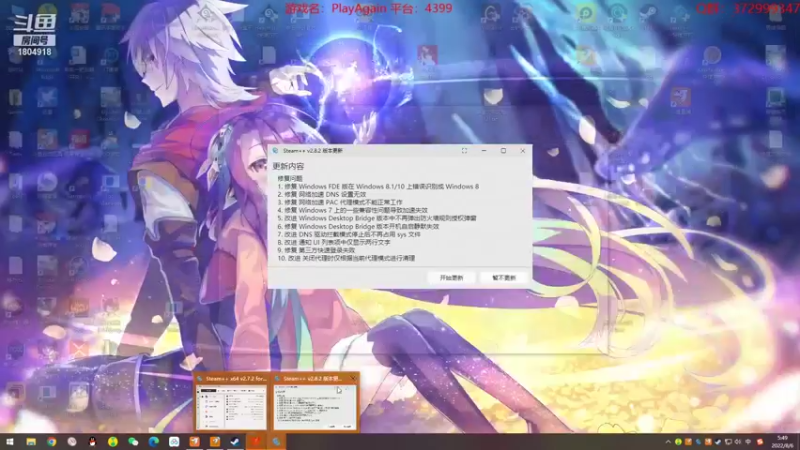Click Steam++ logo icon in dialog title bar
This screenshot has width=800, height=450.
(276, 151)
